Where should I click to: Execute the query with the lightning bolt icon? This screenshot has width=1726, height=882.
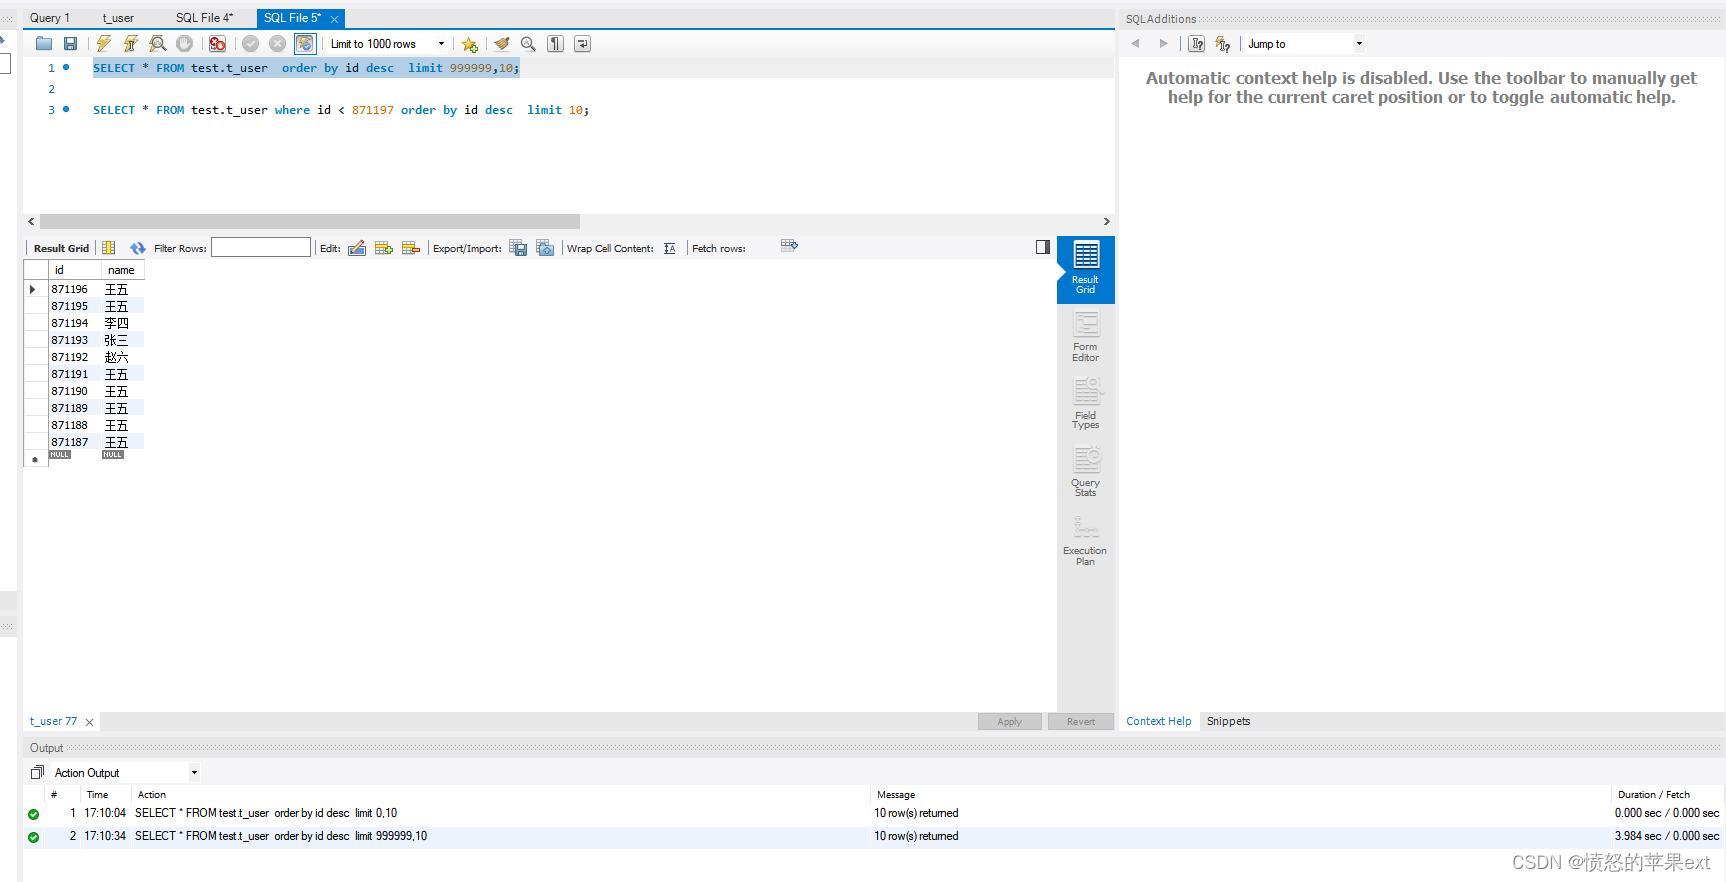pyautogui.click(x=104, y=44)
